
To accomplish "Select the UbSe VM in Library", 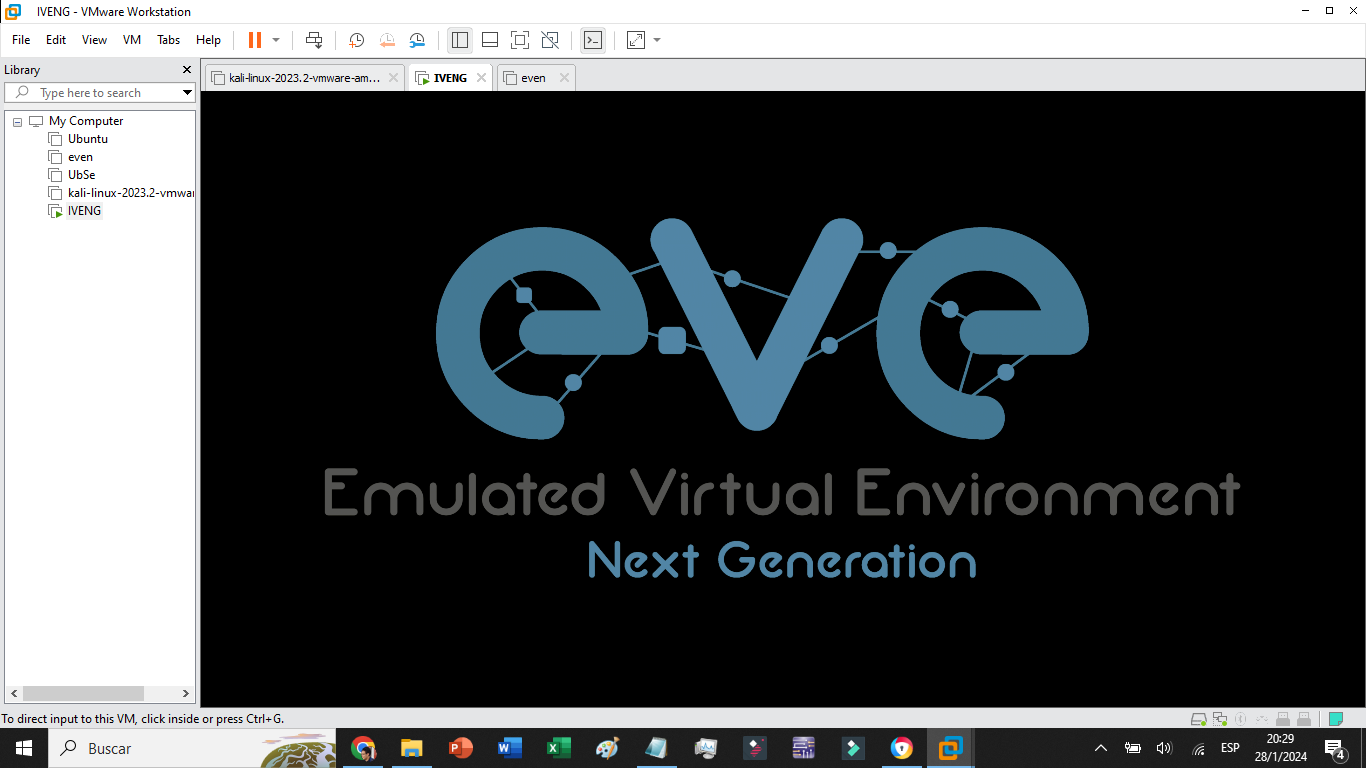I will [81, 175].
